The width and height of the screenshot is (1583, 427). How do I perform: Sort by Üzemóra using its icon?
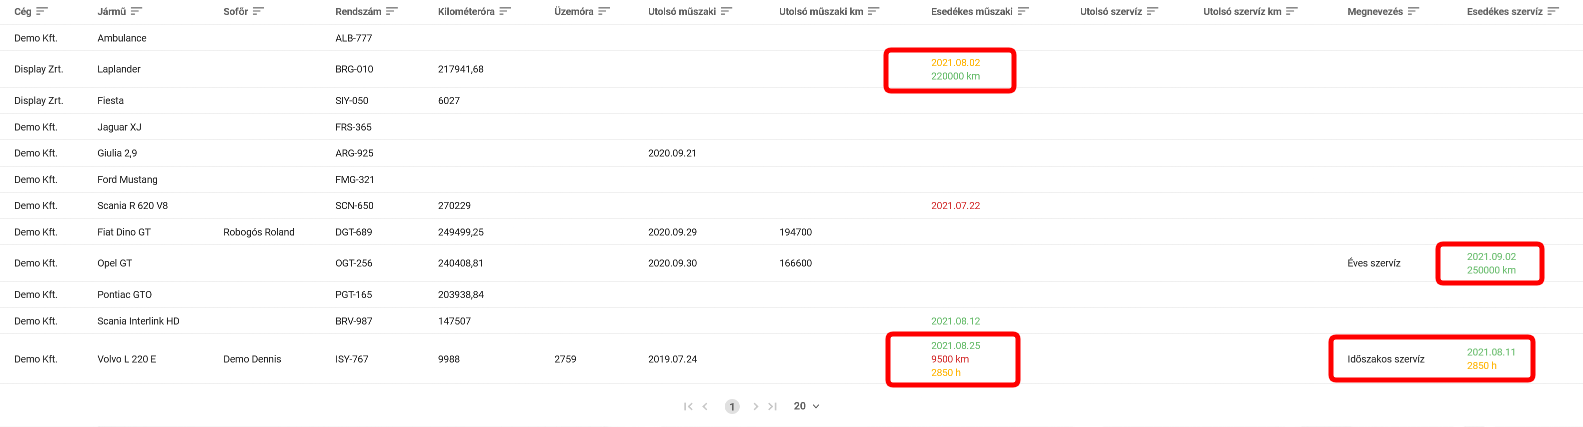[x=603, y=12]
